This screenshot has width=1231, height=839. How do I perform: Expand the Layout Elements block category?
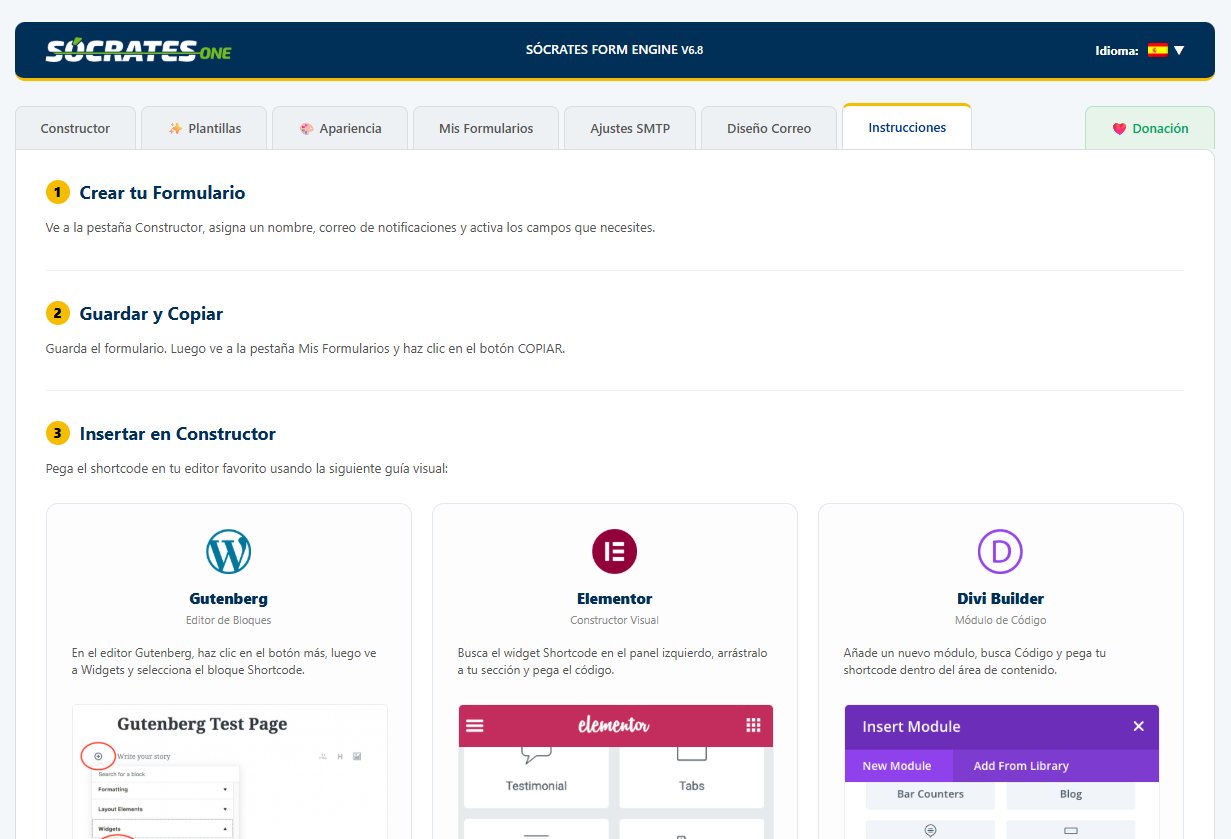(161, 808)
